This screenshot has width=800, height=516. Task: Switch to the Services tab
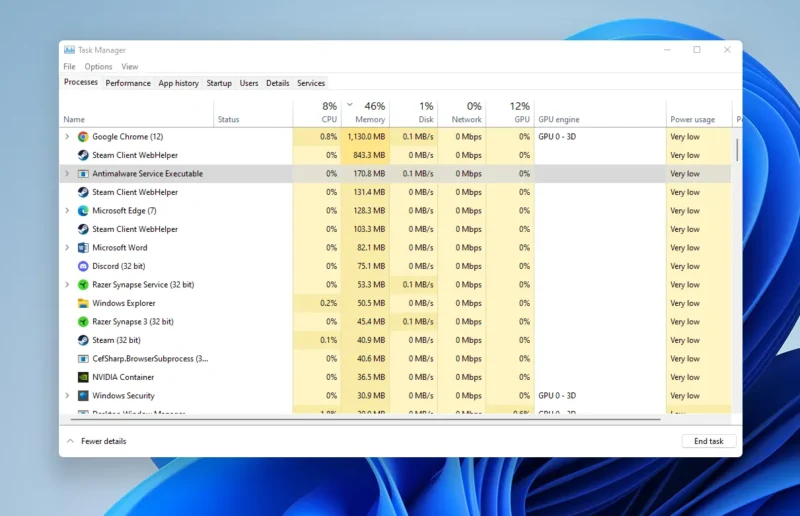point(311,83)
